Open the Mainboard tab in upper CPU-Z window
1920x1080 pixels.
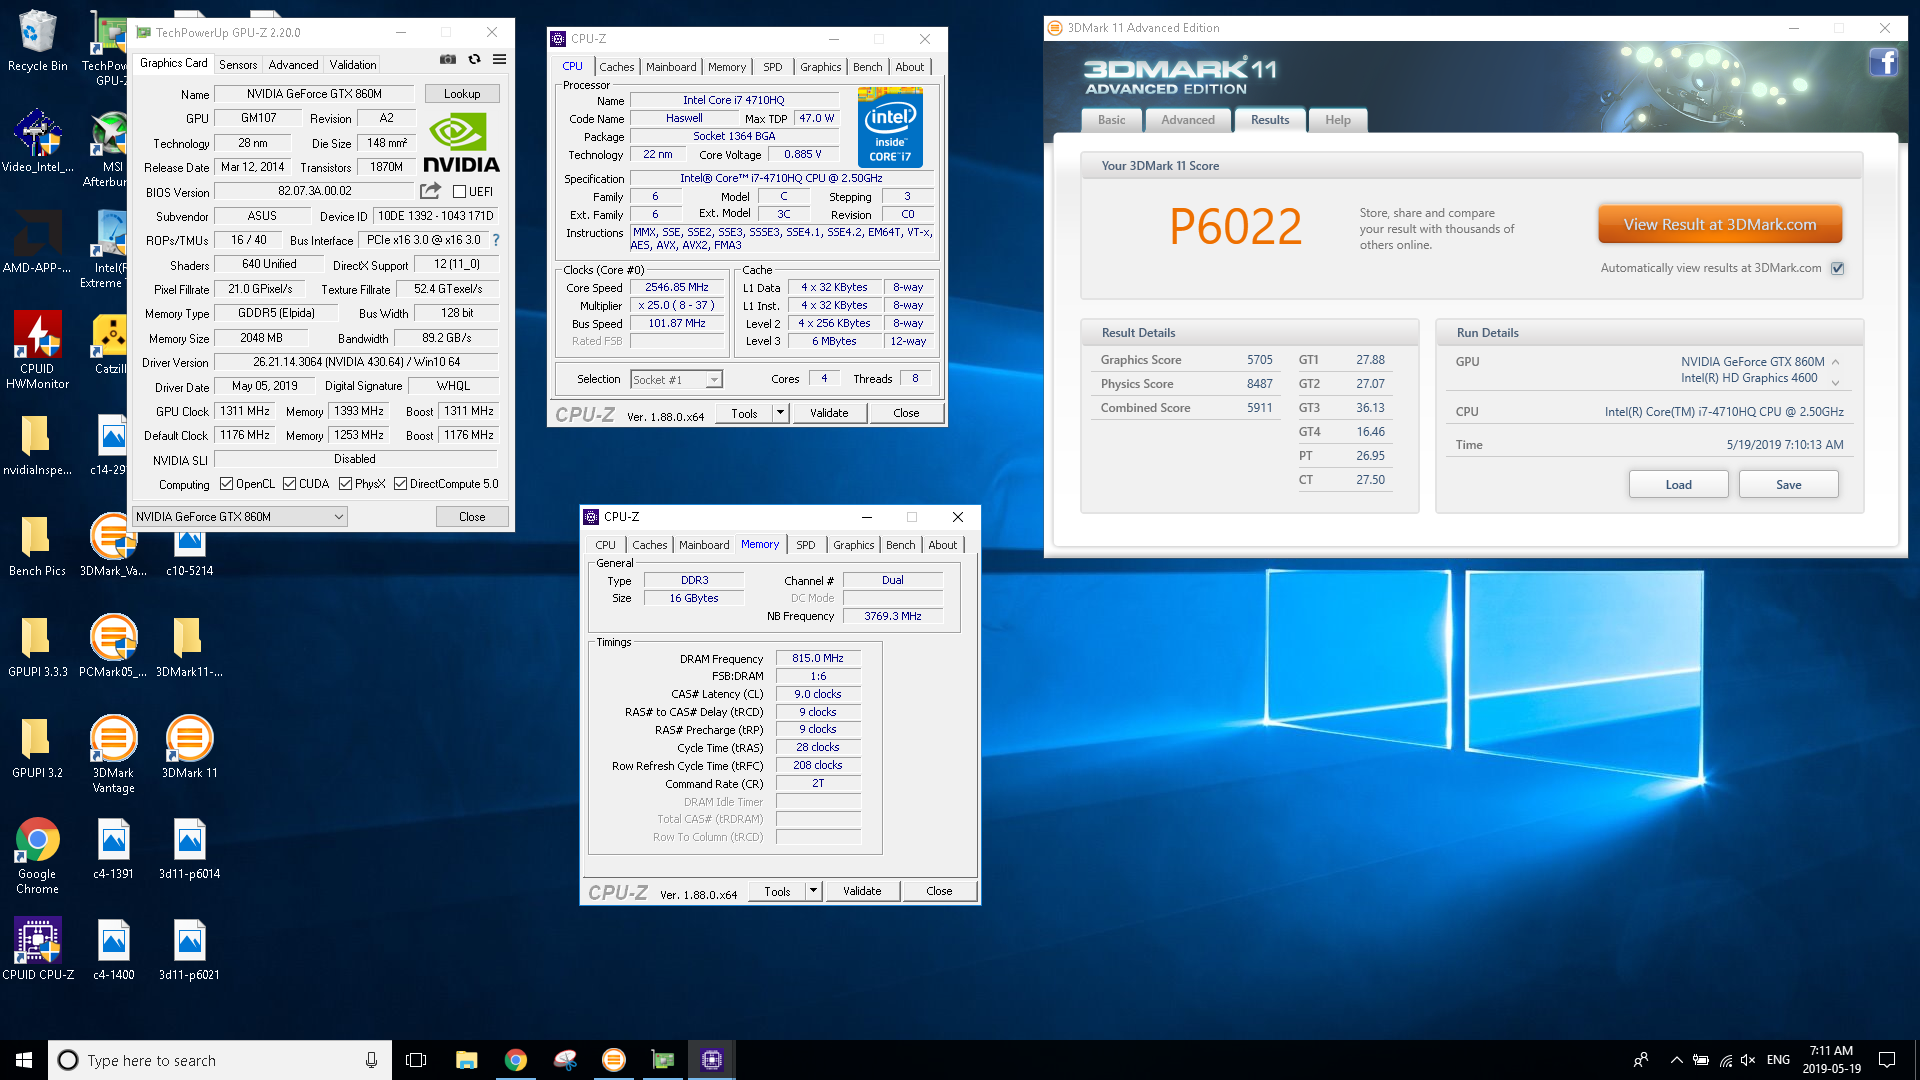(671, 67)
